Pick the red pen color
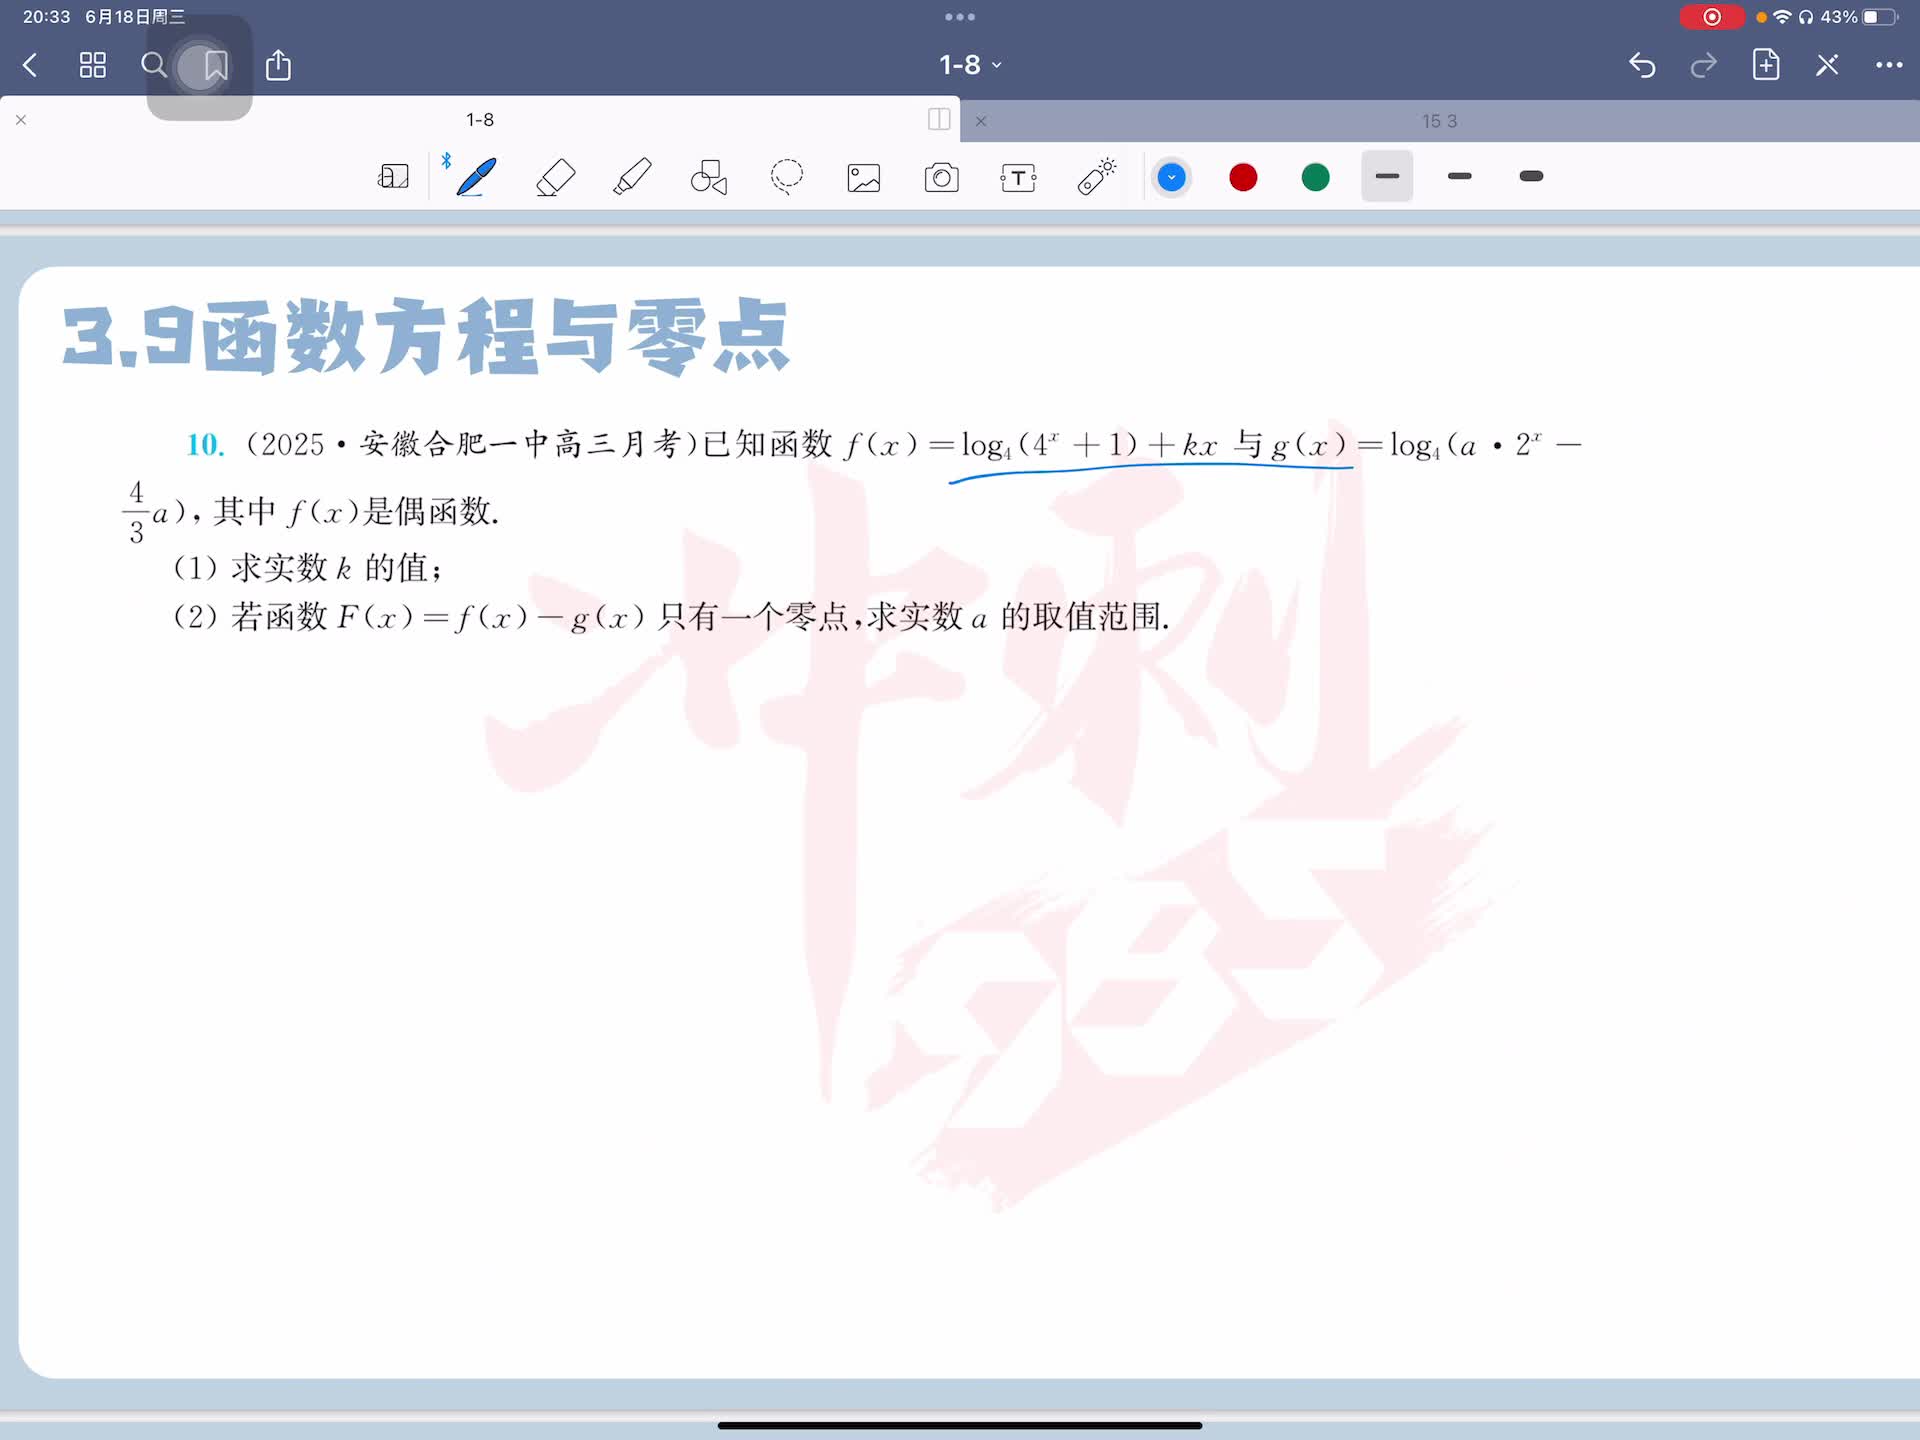 click(1243, 178)
